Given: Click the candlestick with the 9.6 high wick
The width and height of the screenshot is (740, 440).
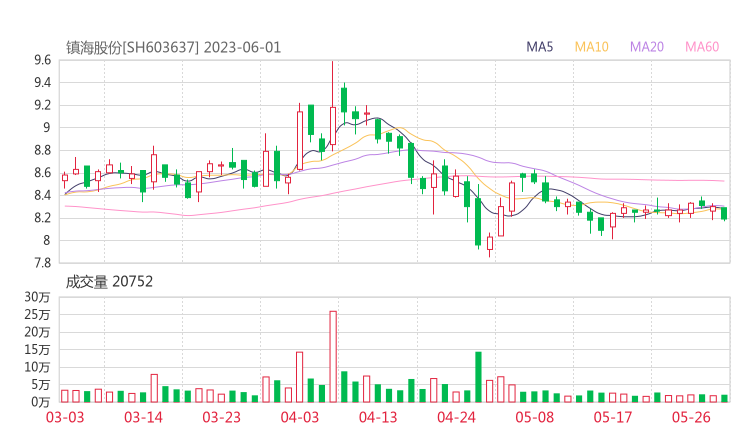Looking at the screenshot, I should tap(333, 106).
